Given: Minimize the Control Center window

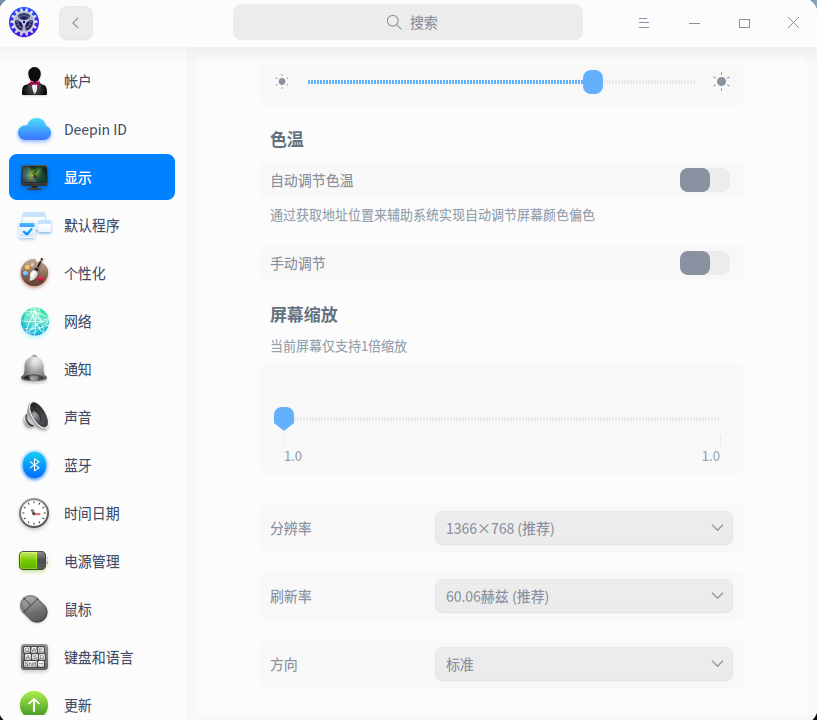Looking at the screenshot, I should (x=694, y=23).
